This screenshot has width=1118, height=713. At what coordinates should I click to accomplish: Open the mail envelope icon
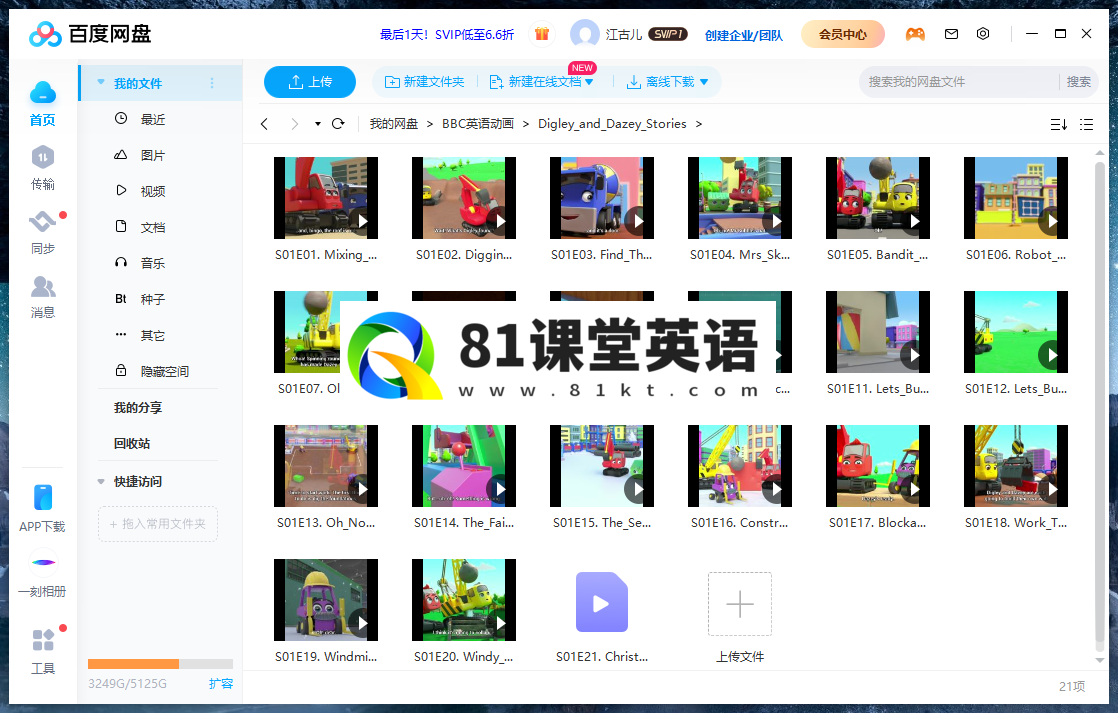click(x=951, y=34)
